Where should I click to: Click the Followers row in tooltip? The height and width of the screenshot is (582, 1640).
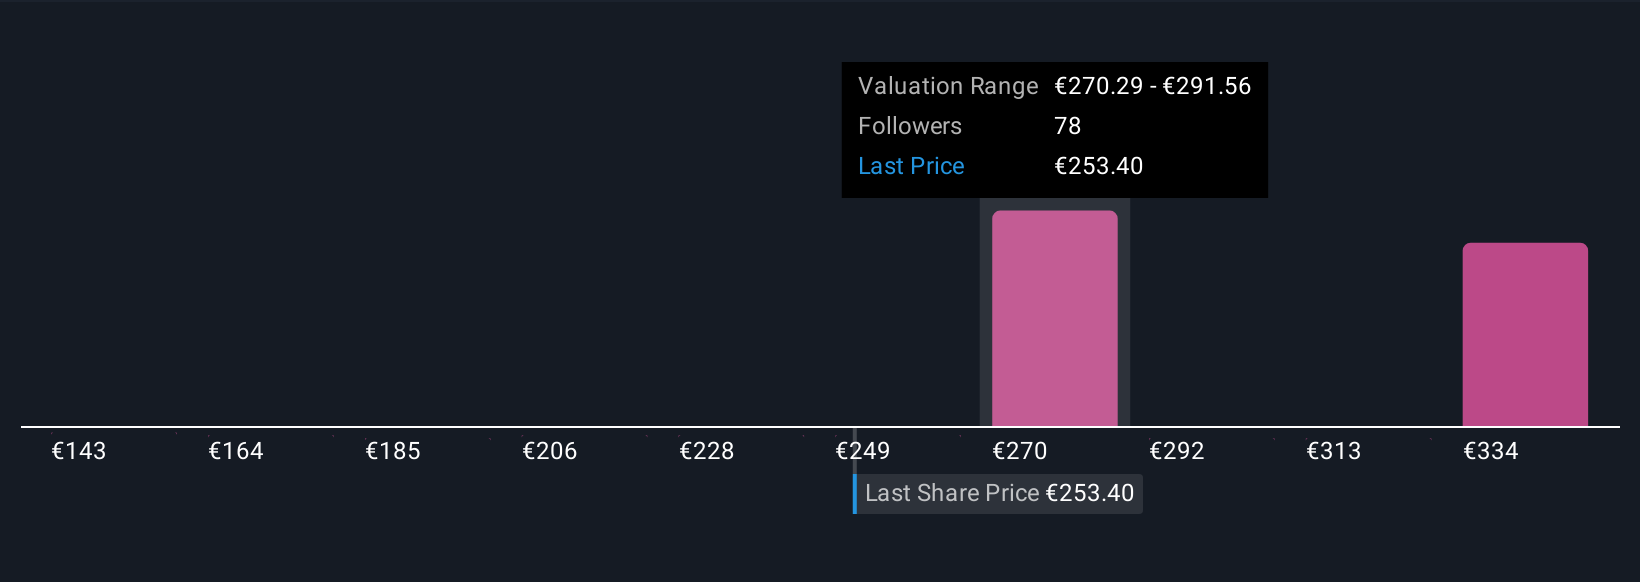point(1054,126)
